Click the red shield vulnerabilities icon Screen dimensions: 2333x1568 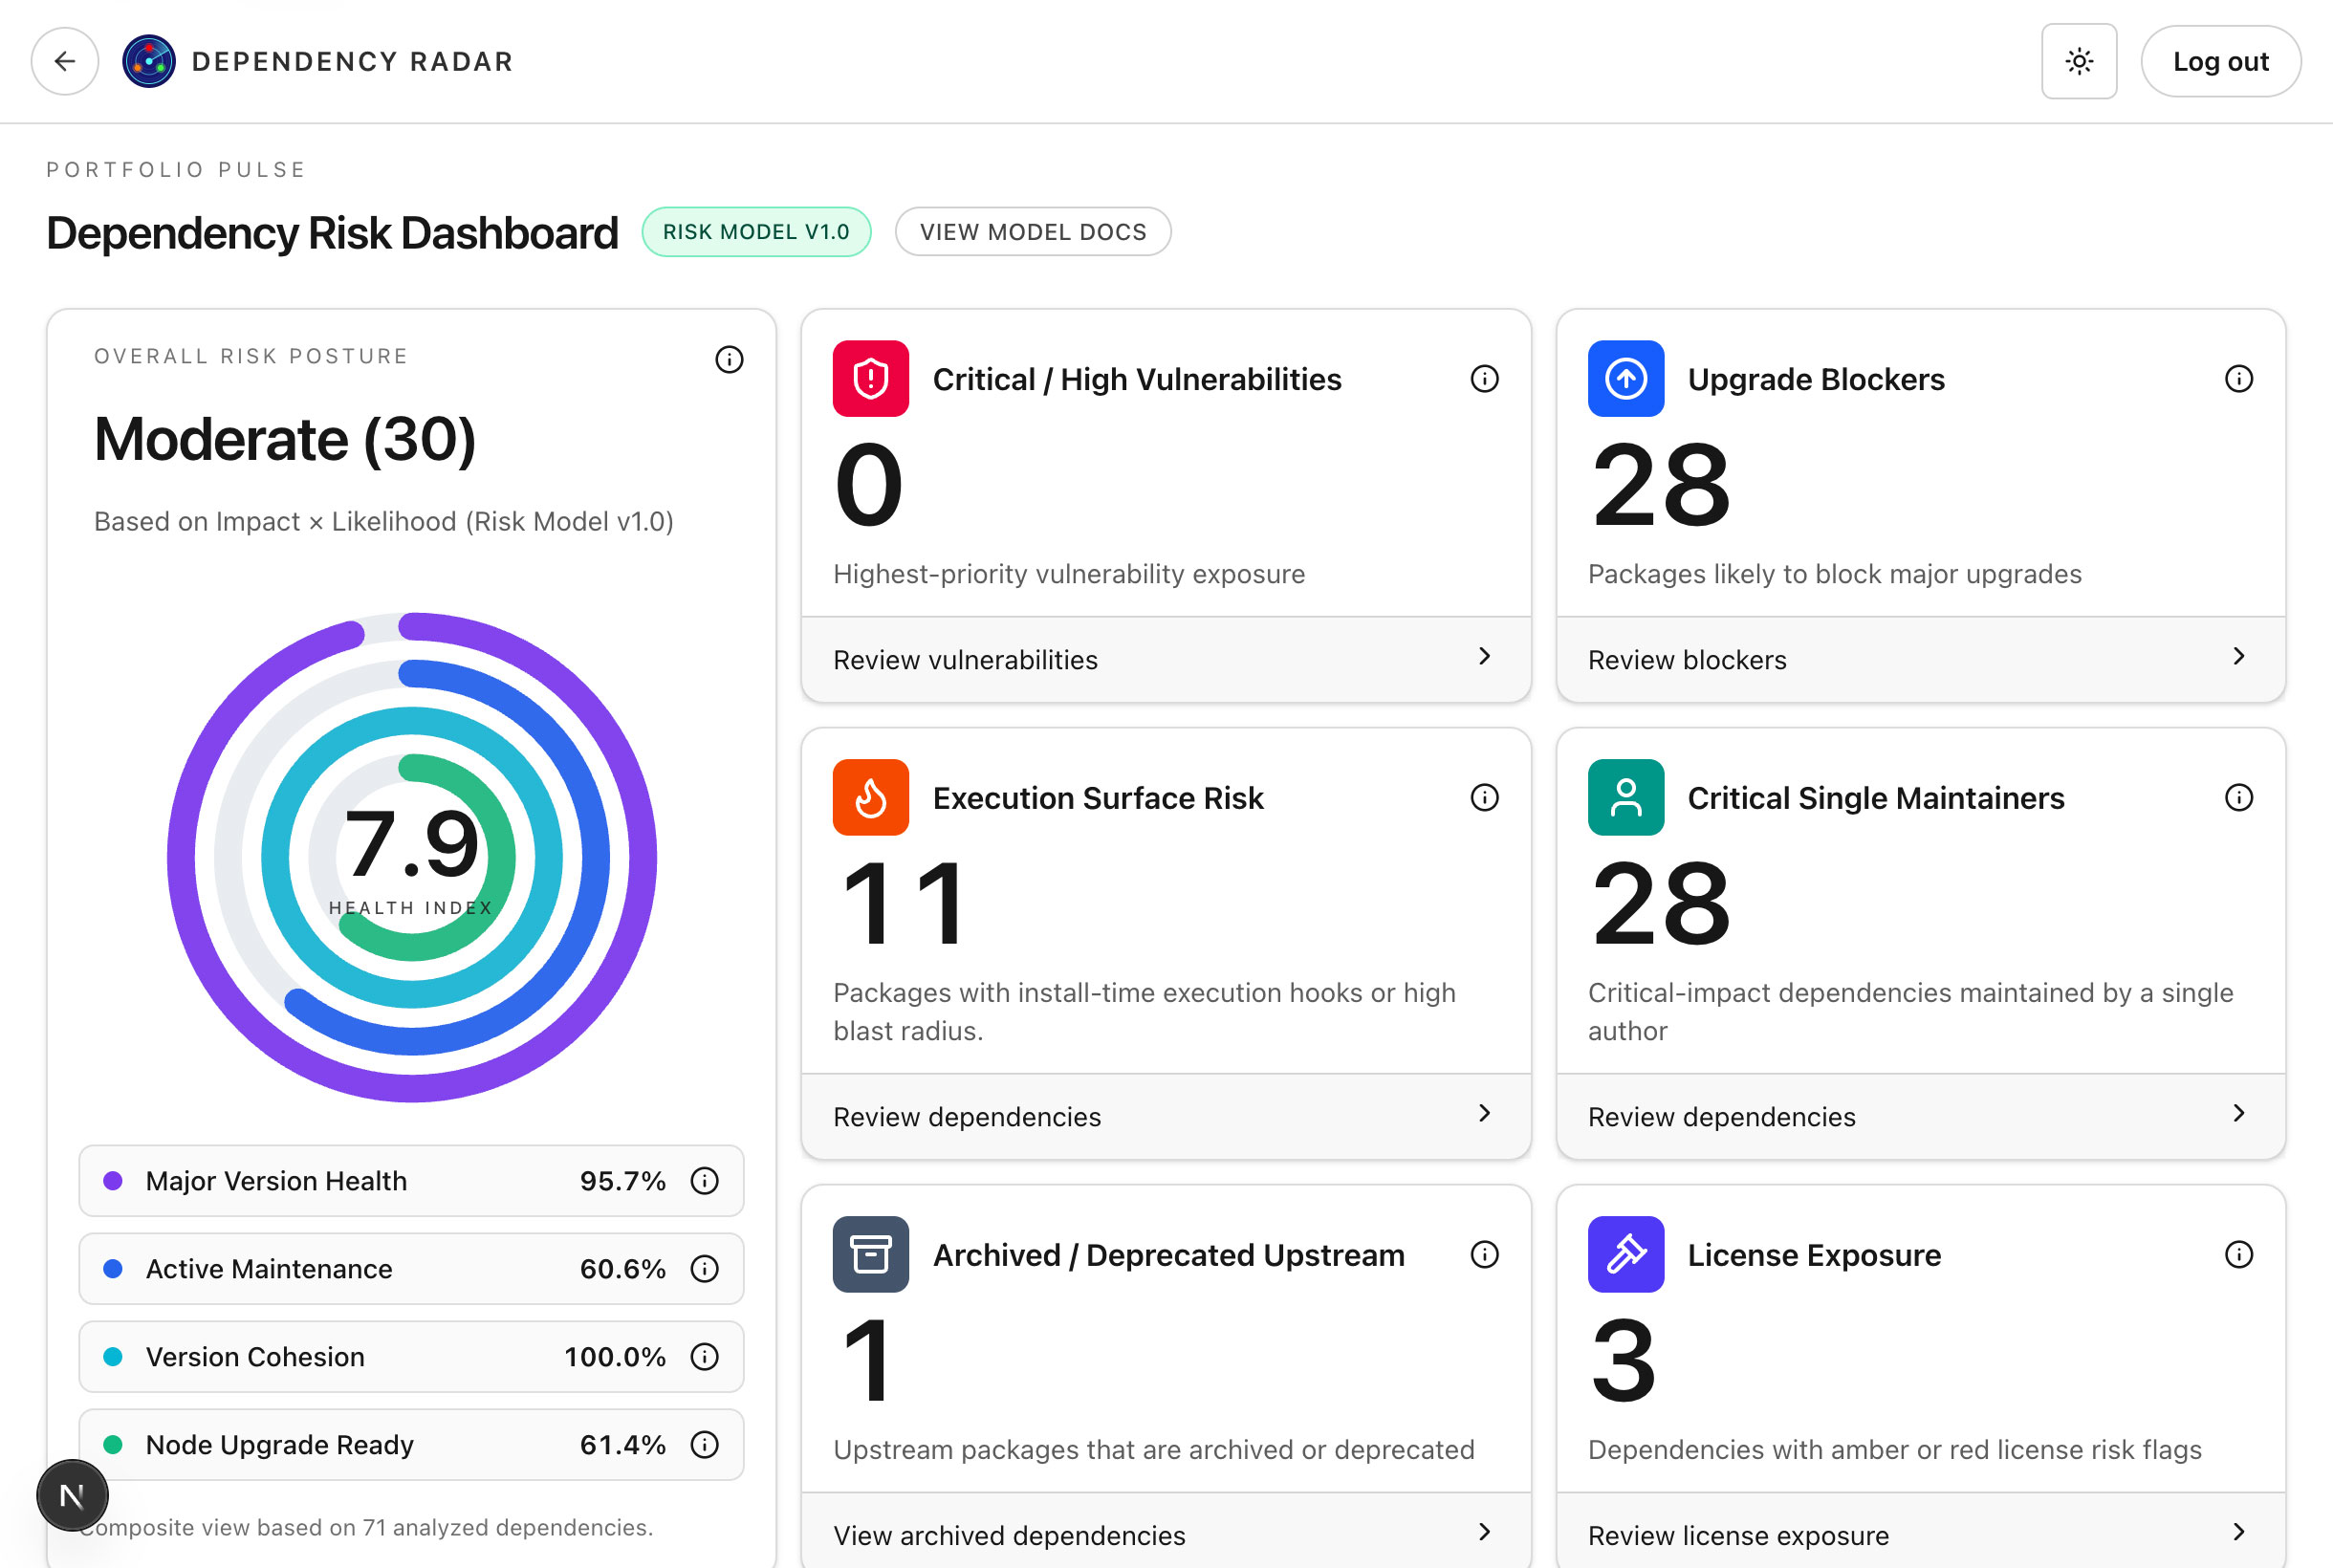coord(870,379)
